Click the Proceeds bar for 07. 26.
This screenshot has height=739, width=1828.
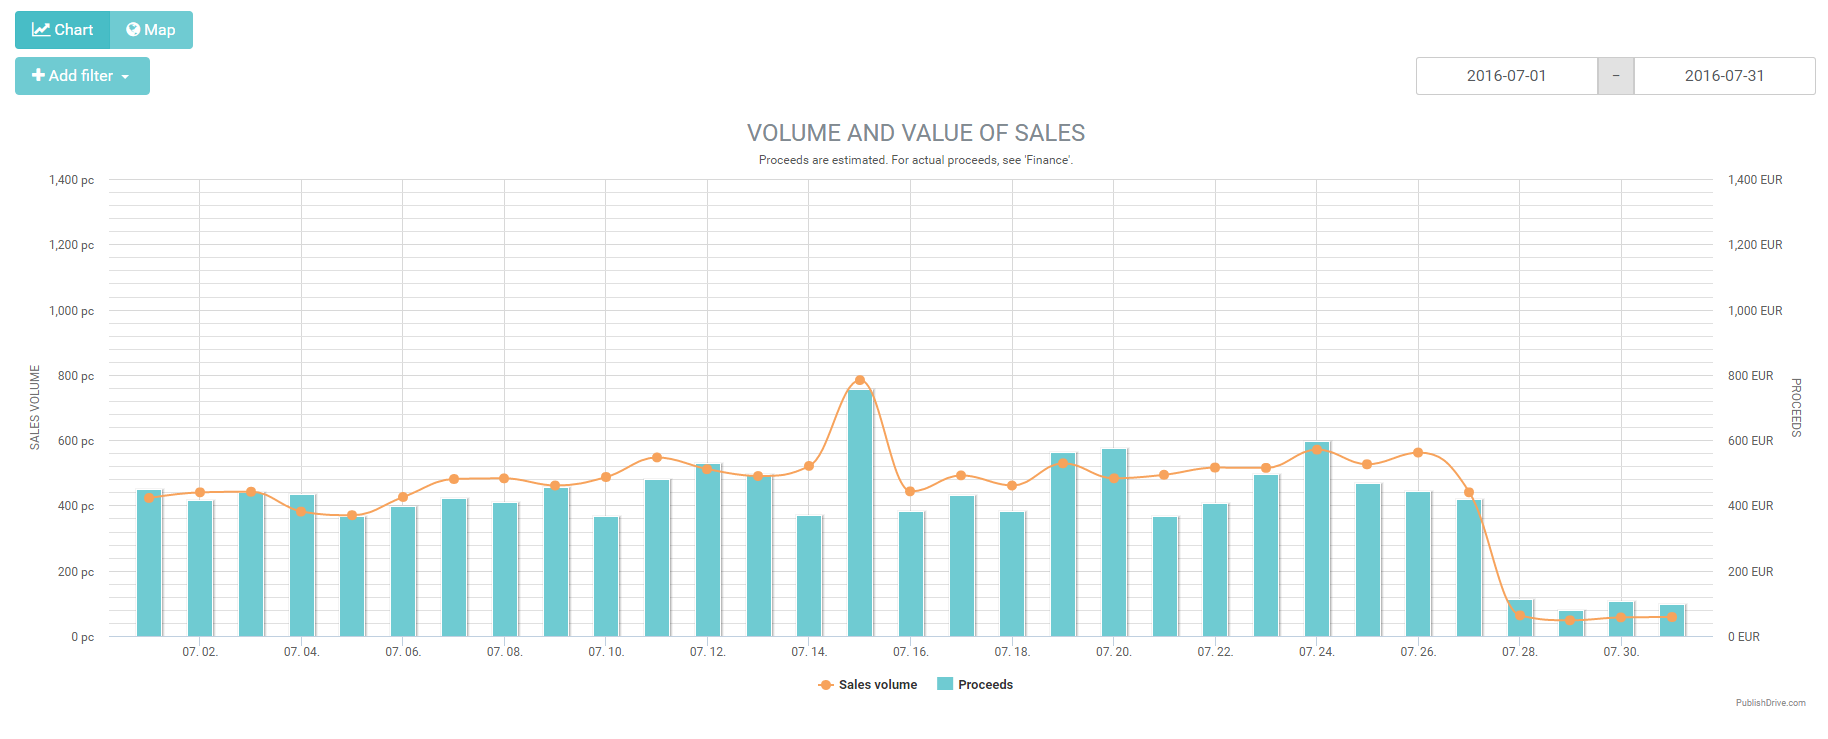pyautogui.click(x=1418, y=564)
